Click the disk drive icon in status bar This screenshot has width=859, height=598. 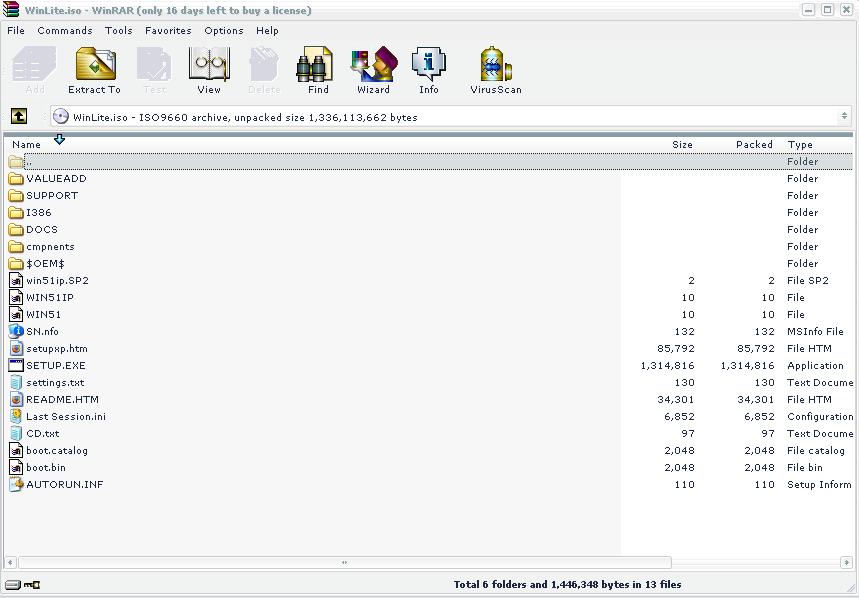click(x=13, y=585)
